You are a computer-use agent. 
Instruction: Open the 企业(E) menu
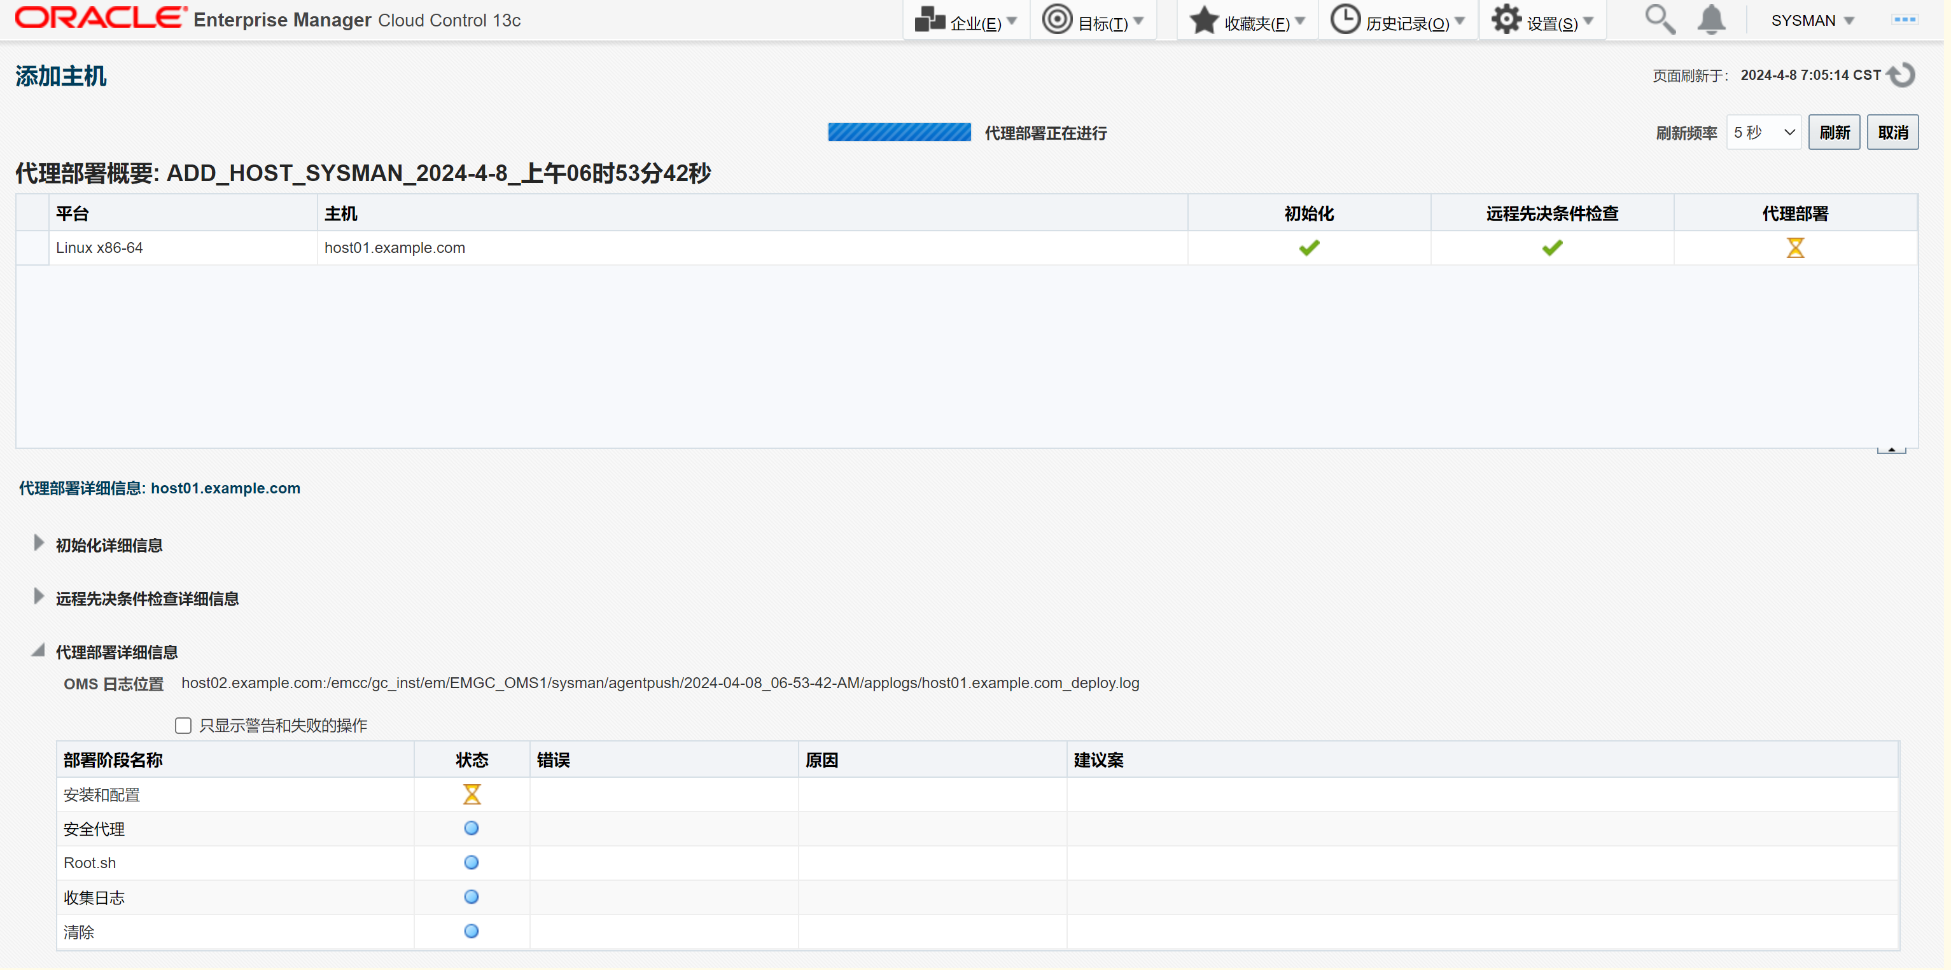pos(966,21)
